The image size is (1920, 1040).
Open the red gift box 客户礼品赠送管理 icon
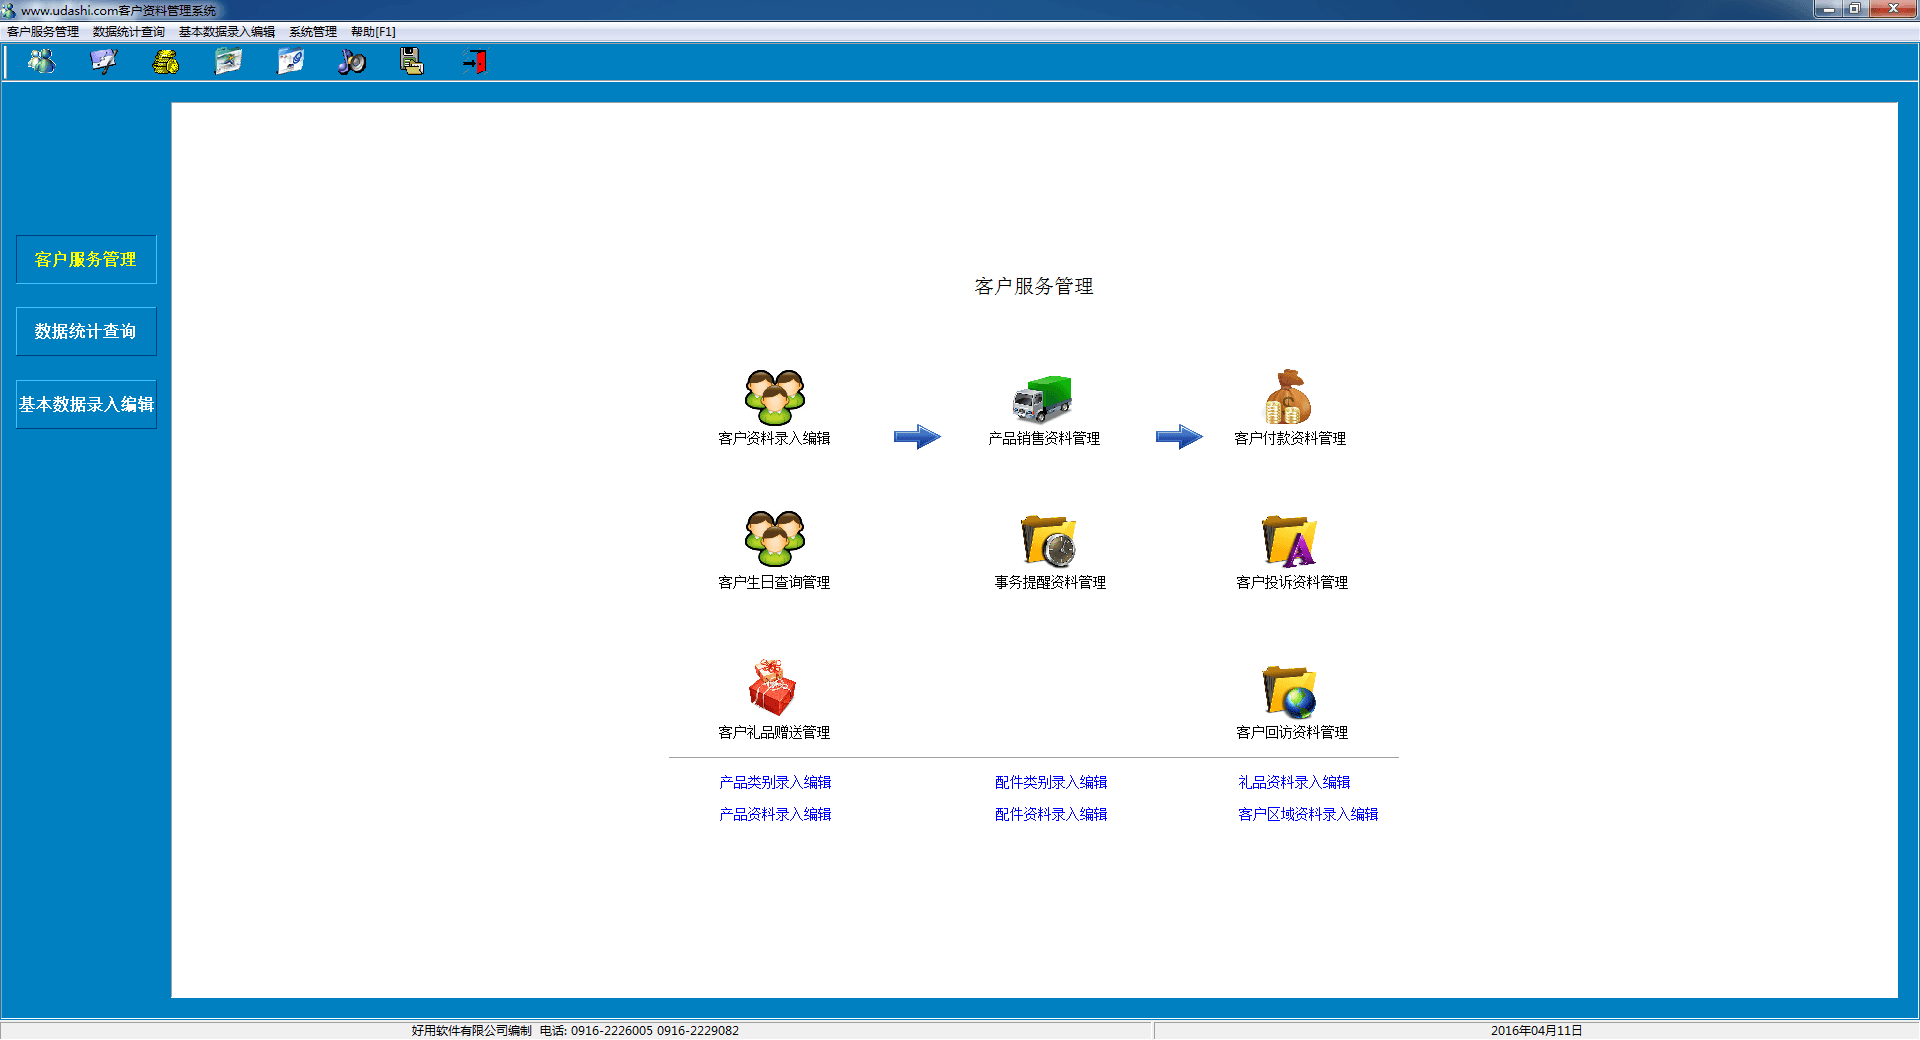772,687
